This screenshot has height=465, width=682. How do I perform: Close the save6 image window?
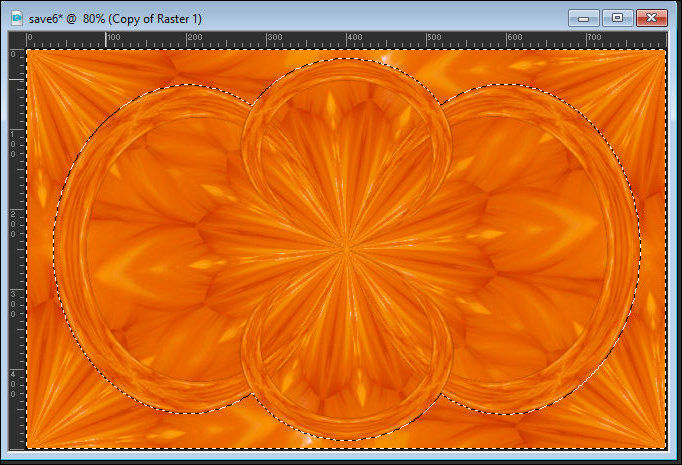[653, 17]
